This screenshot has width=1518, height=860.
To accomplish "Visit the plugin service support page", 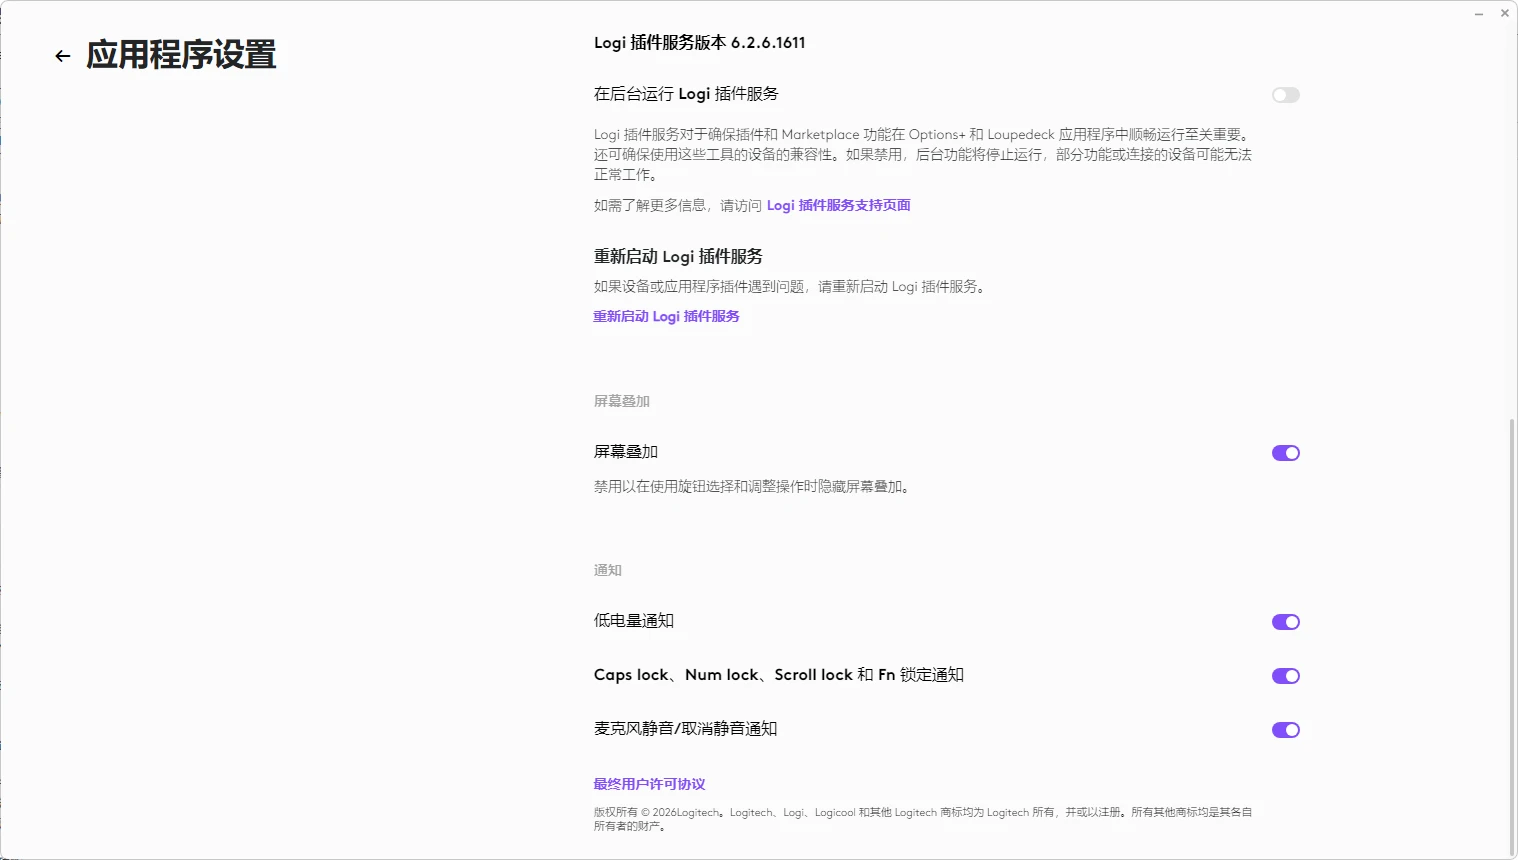I will pos(838,205).
